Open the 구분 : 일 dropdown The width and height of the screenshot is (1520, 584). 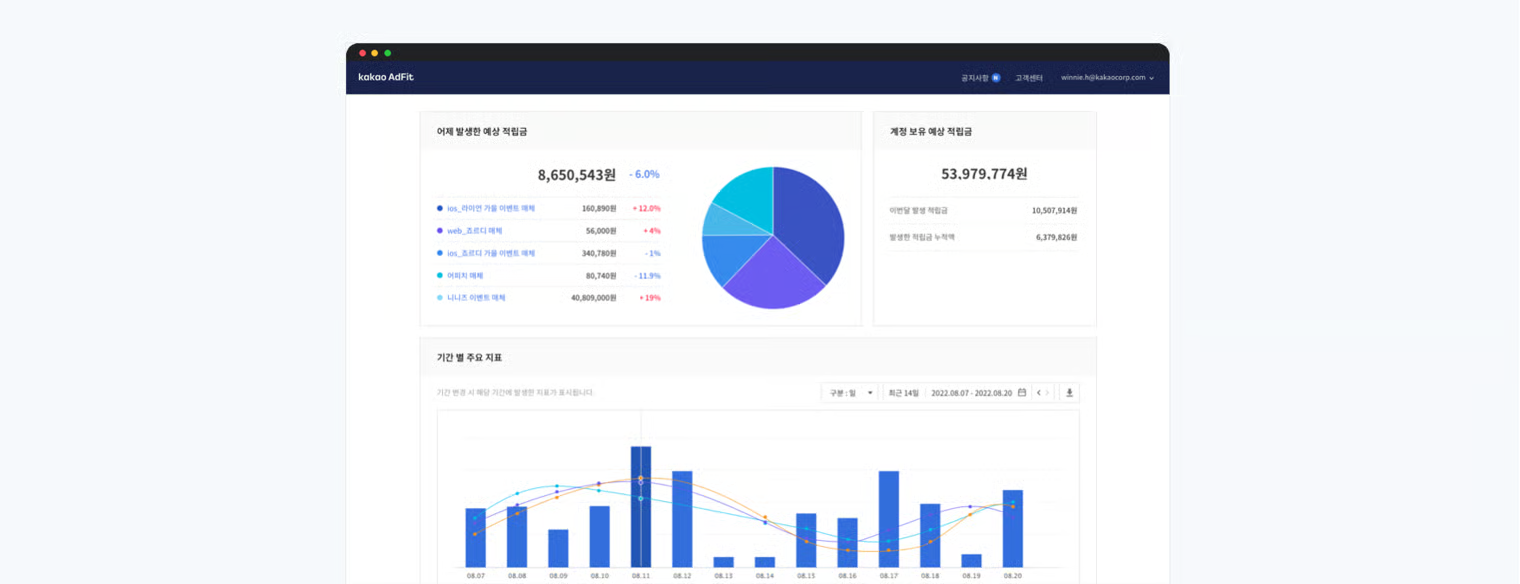point(850,393)
